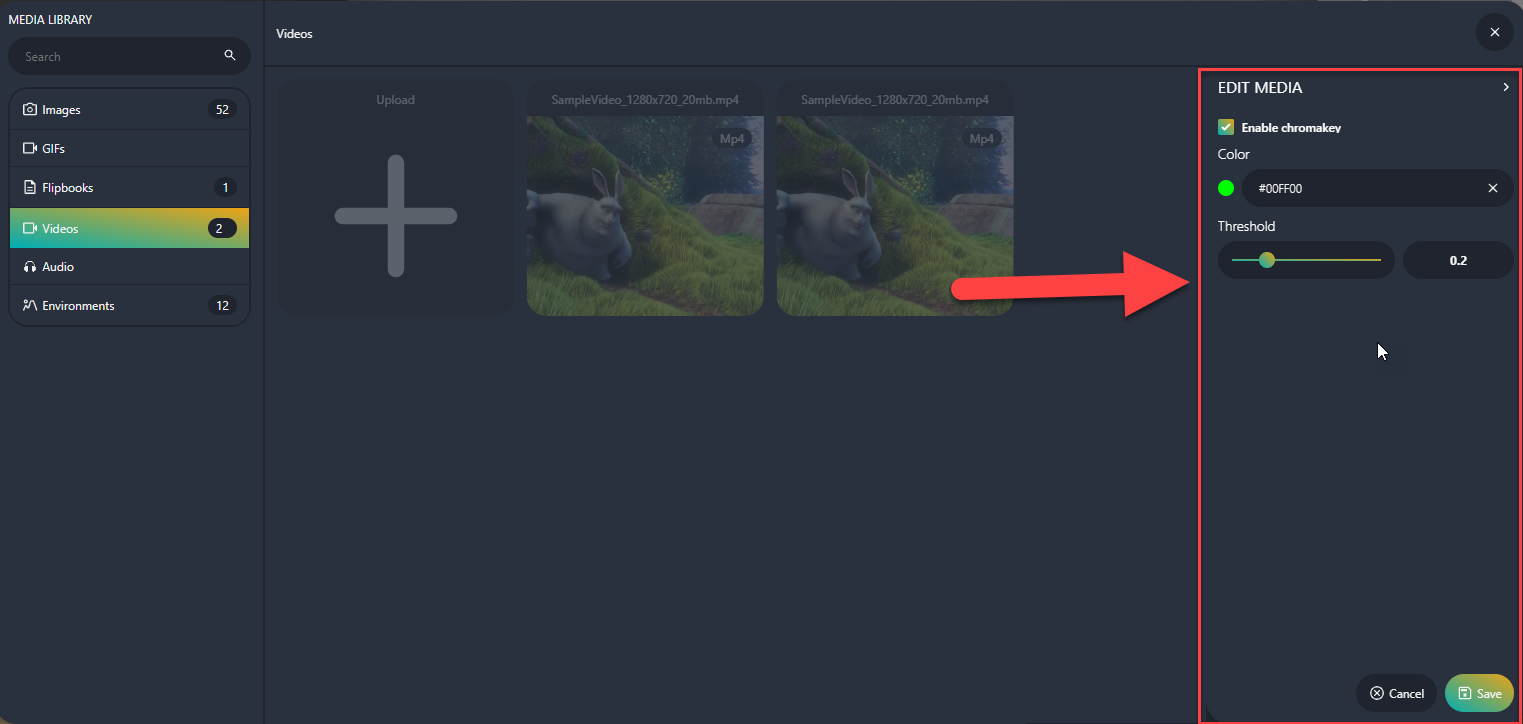Click the Threshold value field 0.2

tap(1458, 260)
